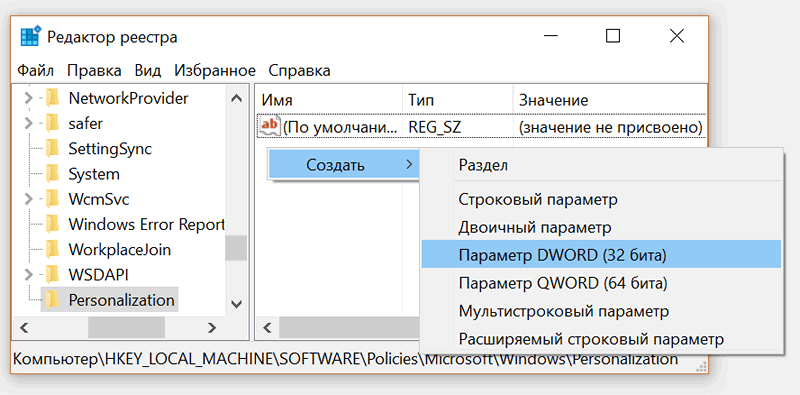The width and height of the screenshot is (800, 395).
Task: Select the System key label
Action: point(94,174)
